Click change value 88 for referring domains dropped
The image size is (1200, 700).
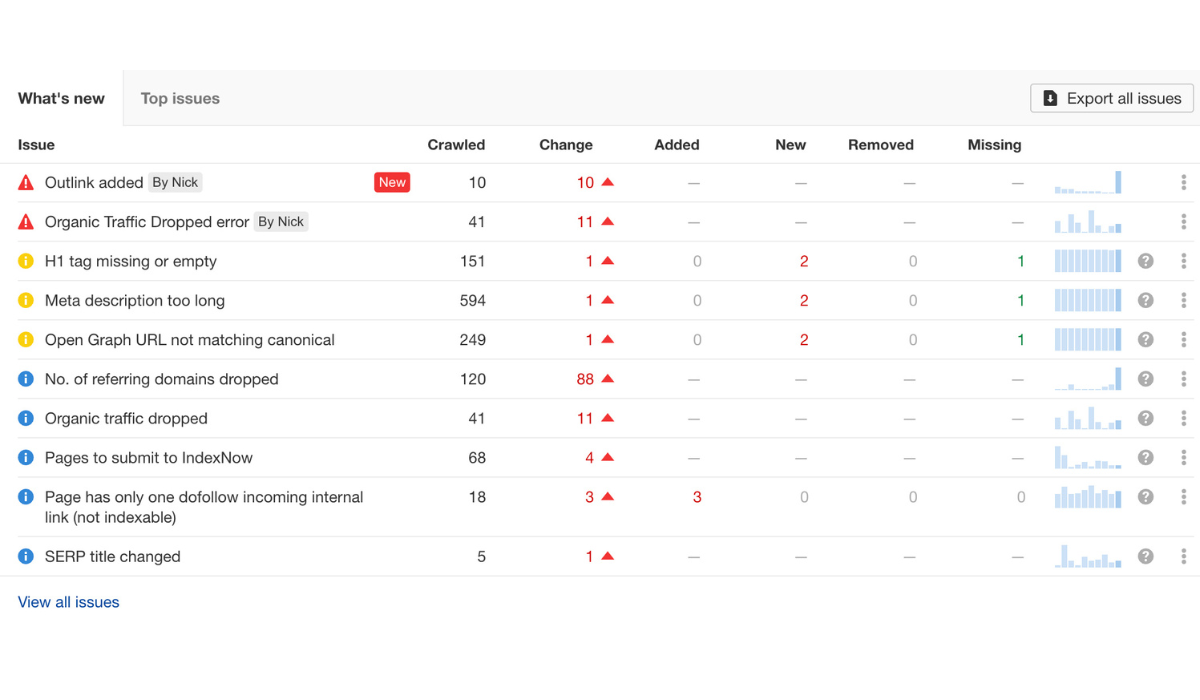[586, 379]
